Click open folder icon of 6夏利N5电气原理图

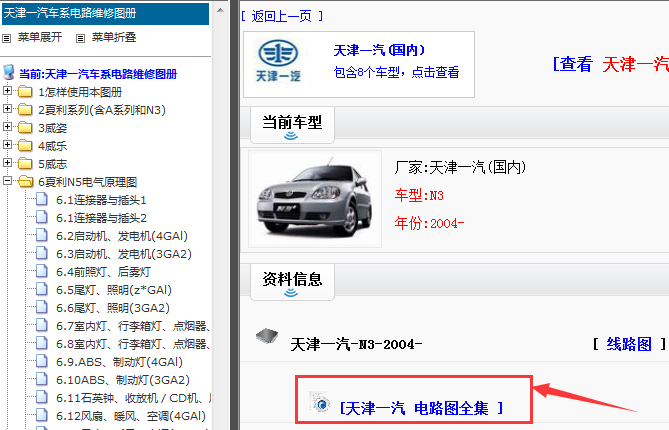click(26, 182)
